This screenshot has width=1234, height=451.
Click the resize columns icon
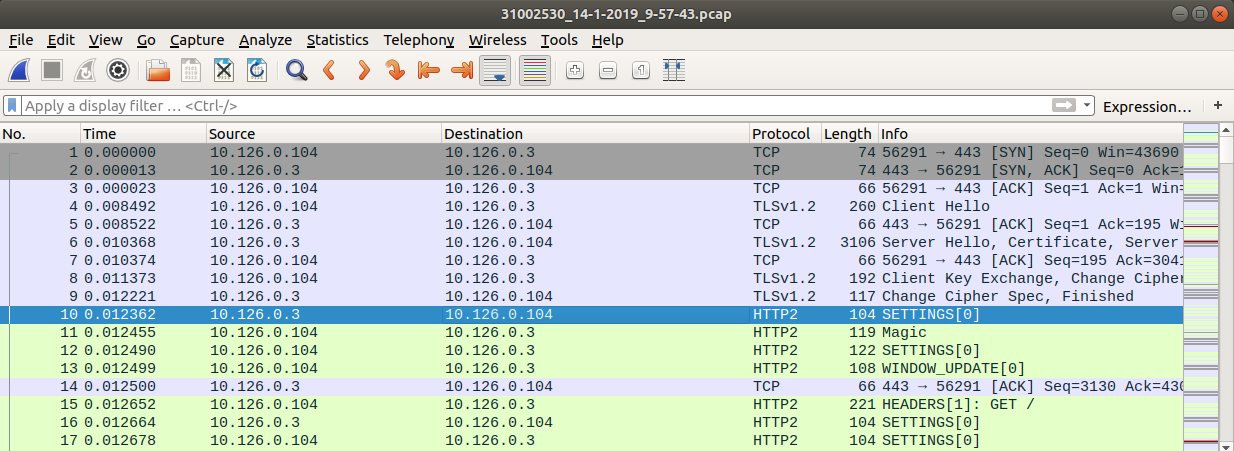(675, 70)
